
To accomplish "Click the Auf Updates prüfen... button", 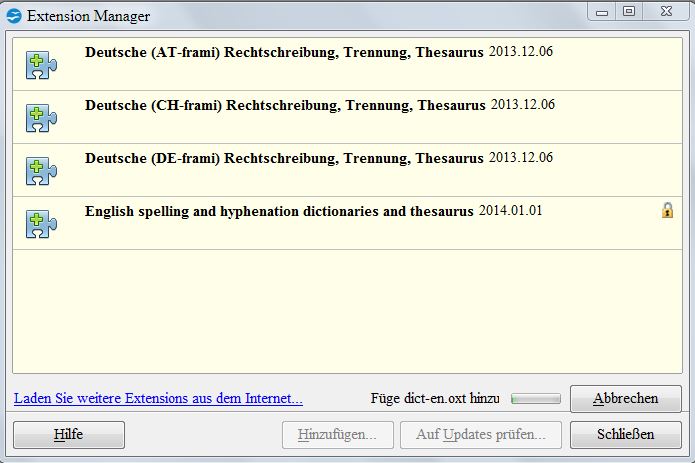I will [481, 435].
